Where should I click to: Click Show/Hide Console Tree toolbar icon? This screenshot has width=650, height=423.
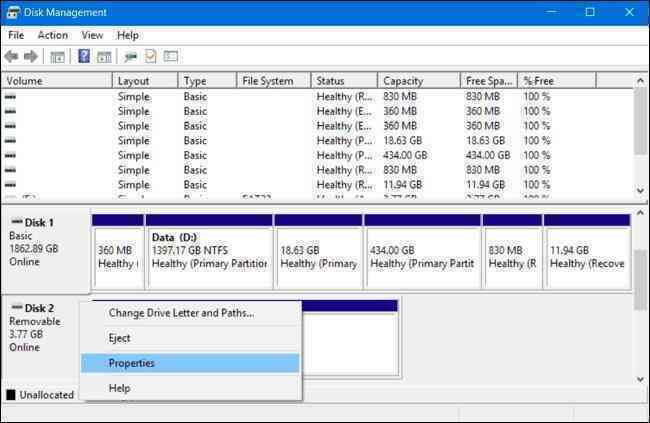coord(57,57)
